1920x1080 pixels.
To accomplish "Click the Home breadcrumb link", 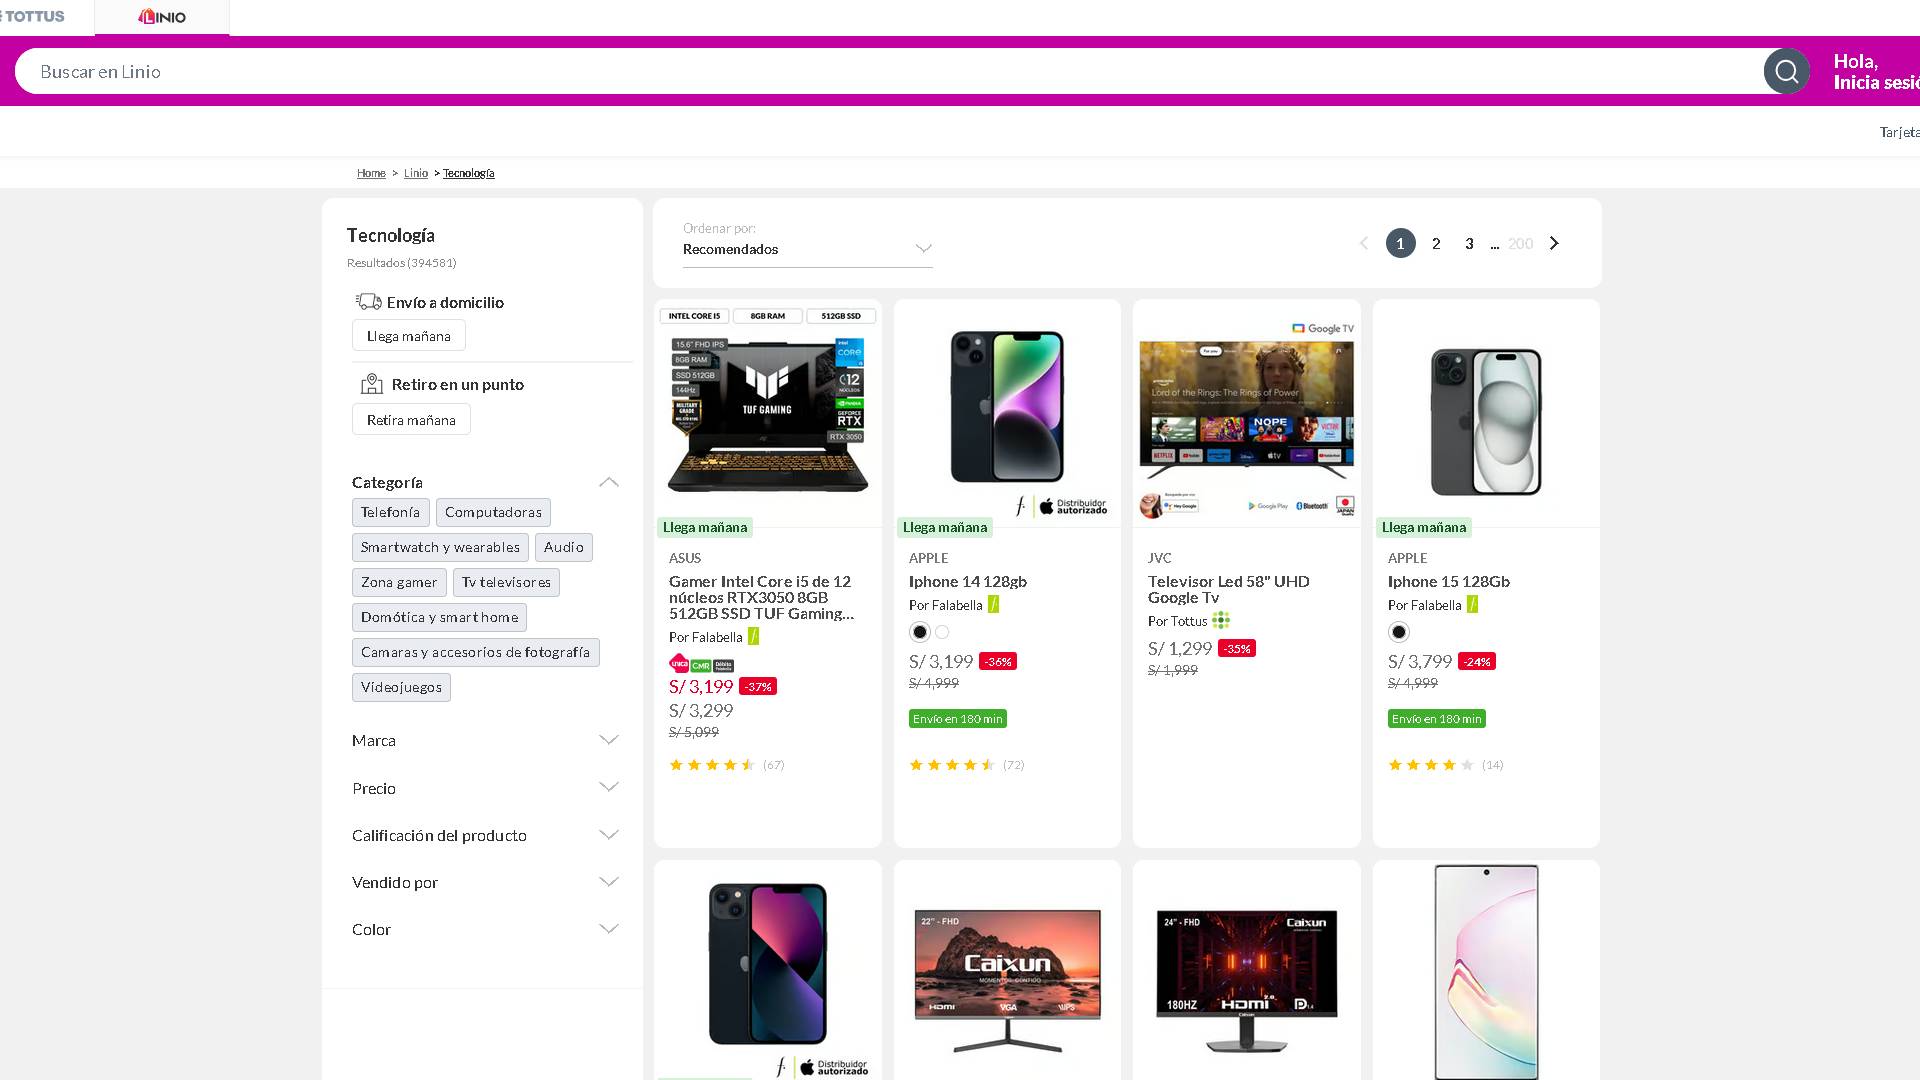I will point(371,173).
